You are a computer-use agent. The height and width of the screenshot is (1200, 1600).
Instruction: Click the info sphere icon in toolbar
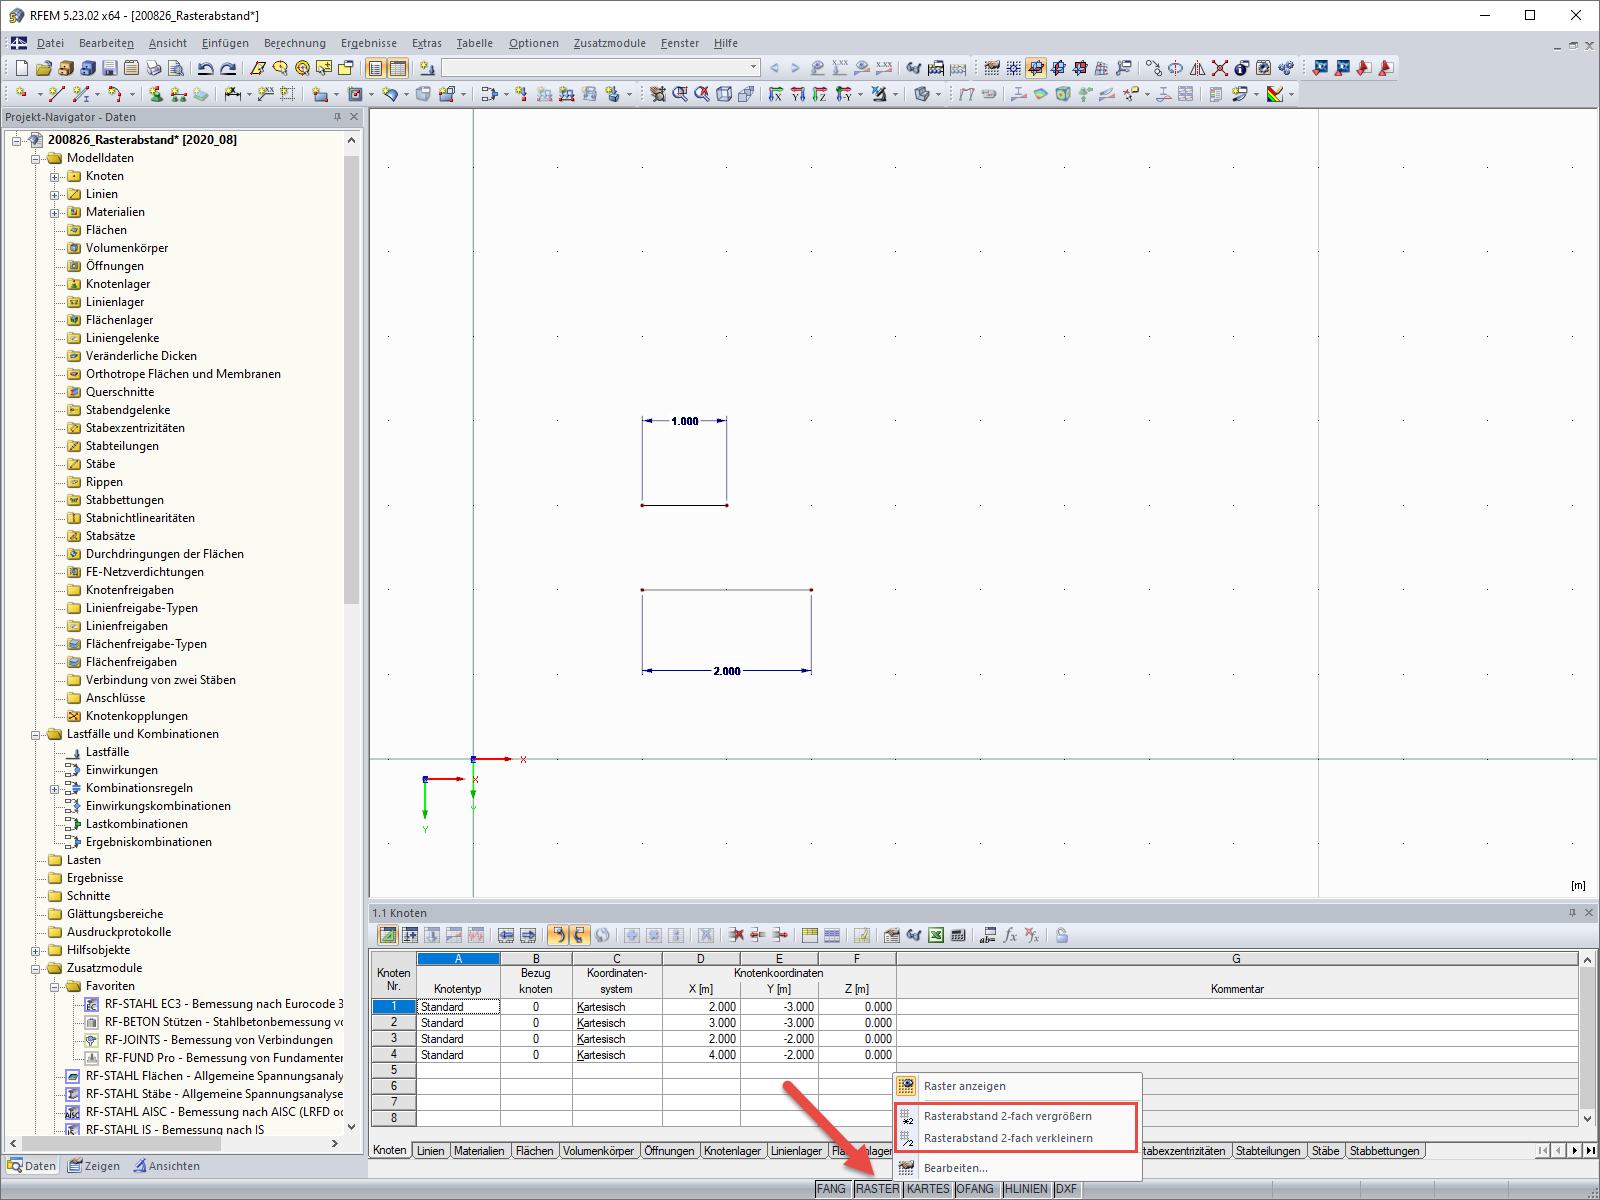point(1241,68)
